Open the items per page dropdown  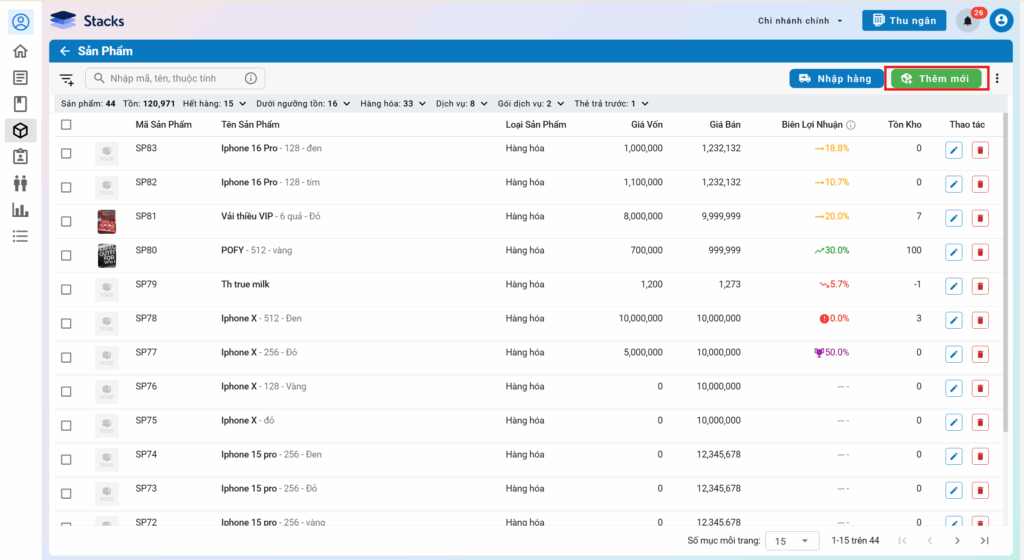(x=791, y=541)
